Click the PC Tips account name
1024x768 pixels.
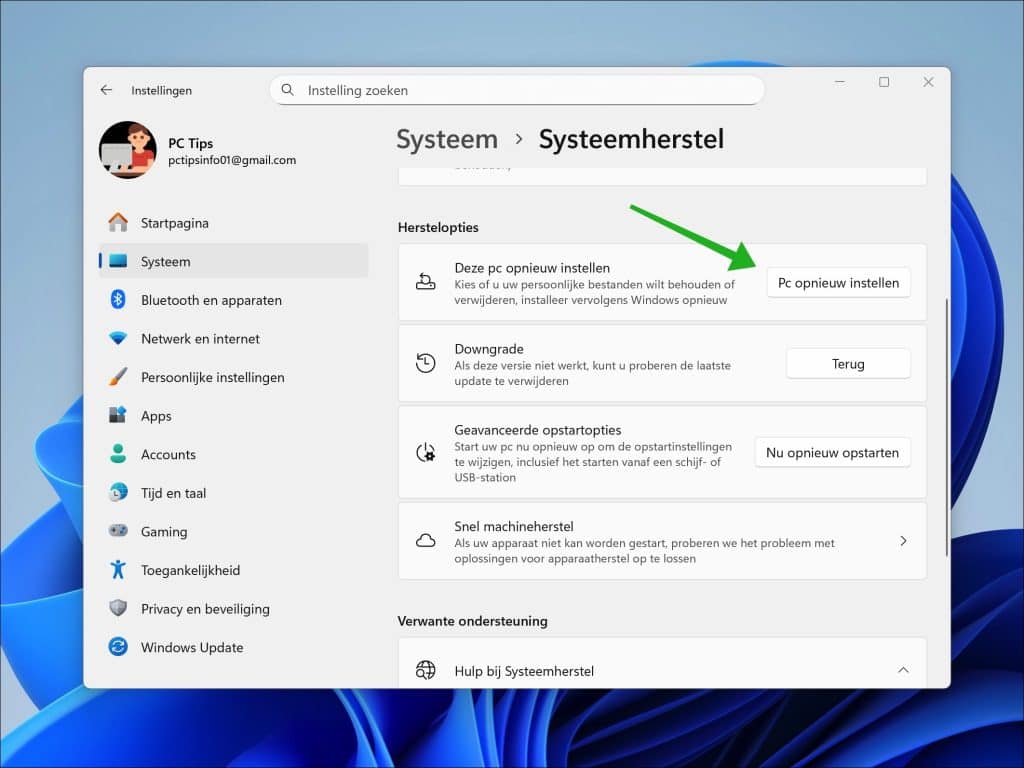coord(191,143)
